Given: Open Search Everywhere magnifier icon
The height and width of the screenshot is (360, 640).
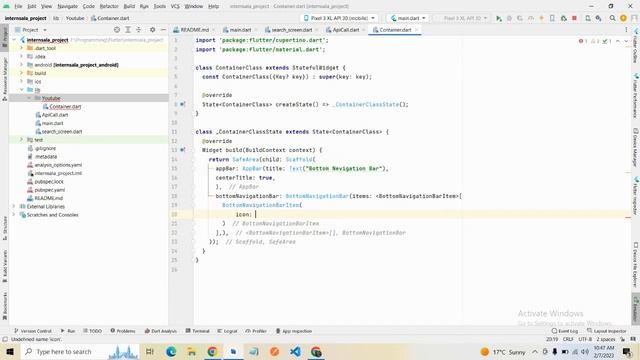Looking at the screenshot, I should (612, 18).
